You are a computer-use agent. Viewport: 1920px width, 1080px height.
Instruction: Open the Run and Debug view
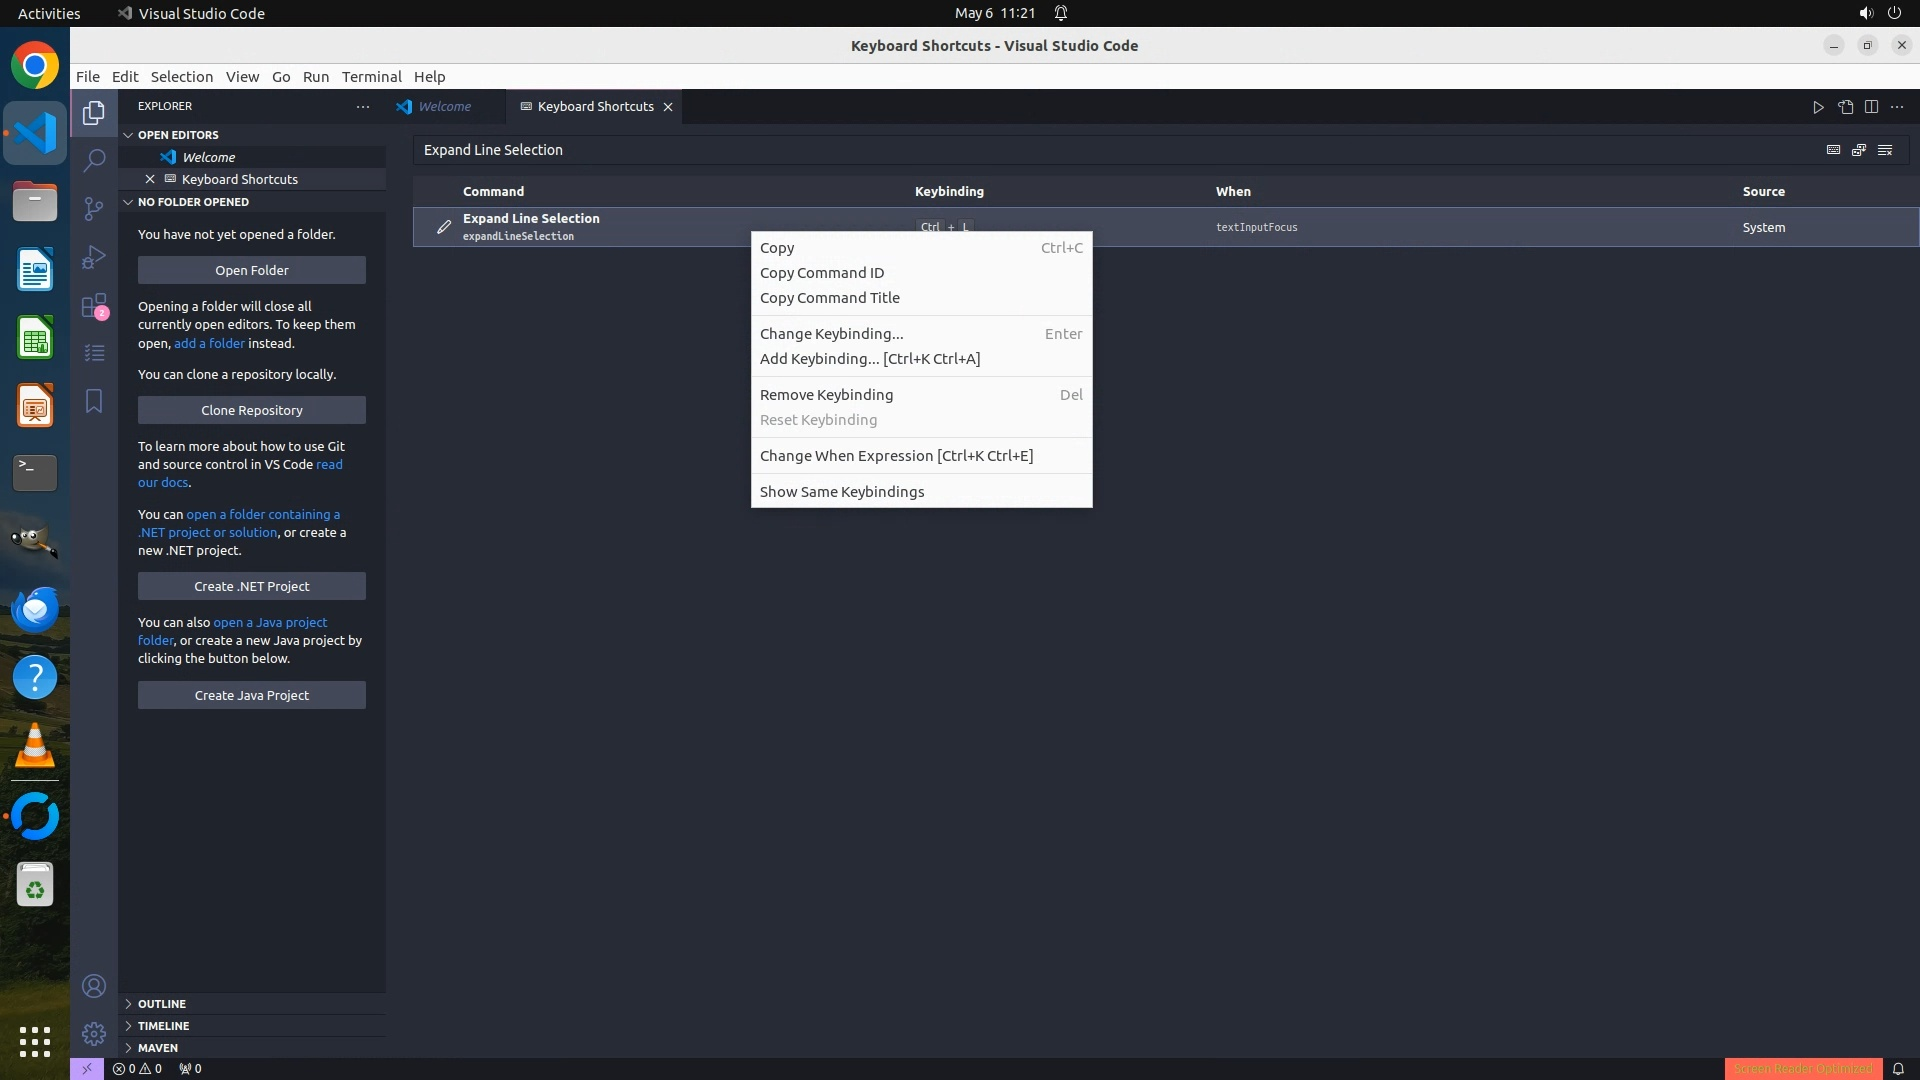click(94, 257)
